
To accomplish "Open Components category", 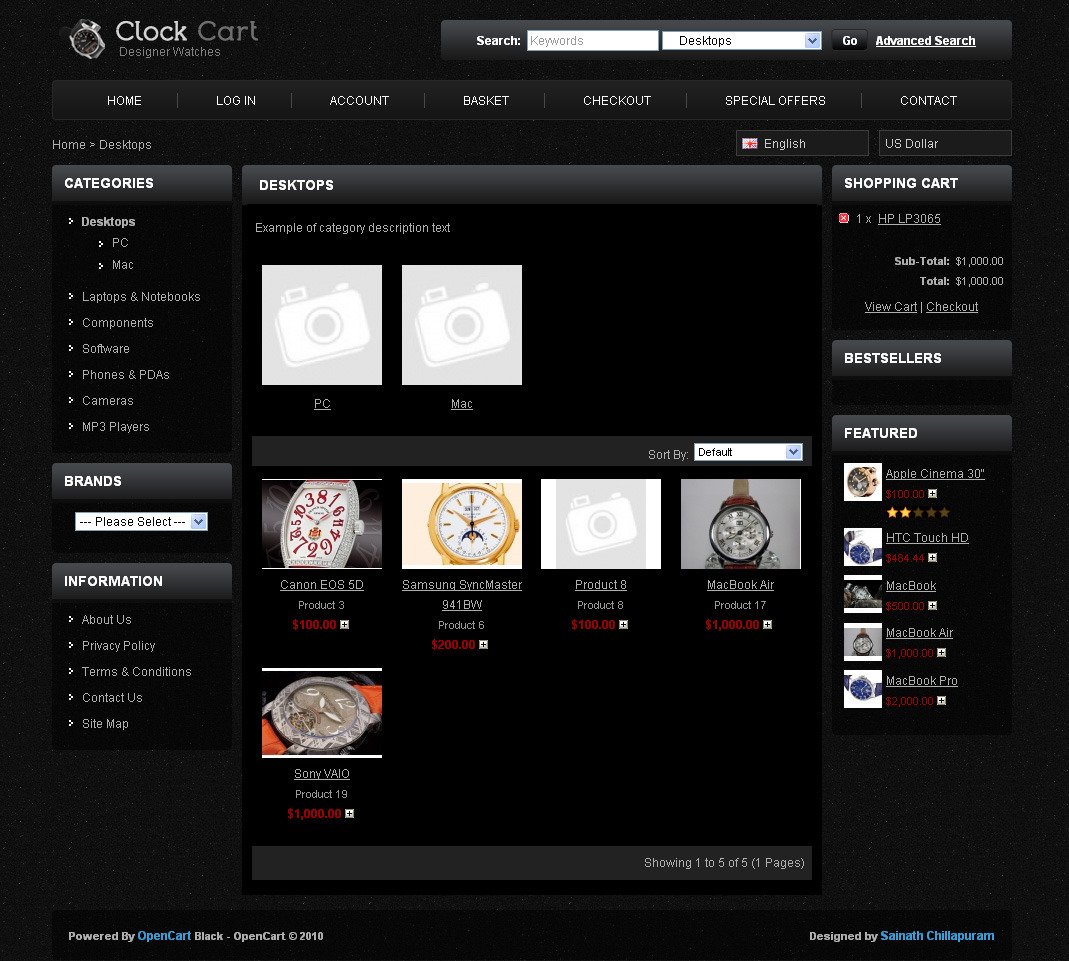I will [x=117, y=322].
